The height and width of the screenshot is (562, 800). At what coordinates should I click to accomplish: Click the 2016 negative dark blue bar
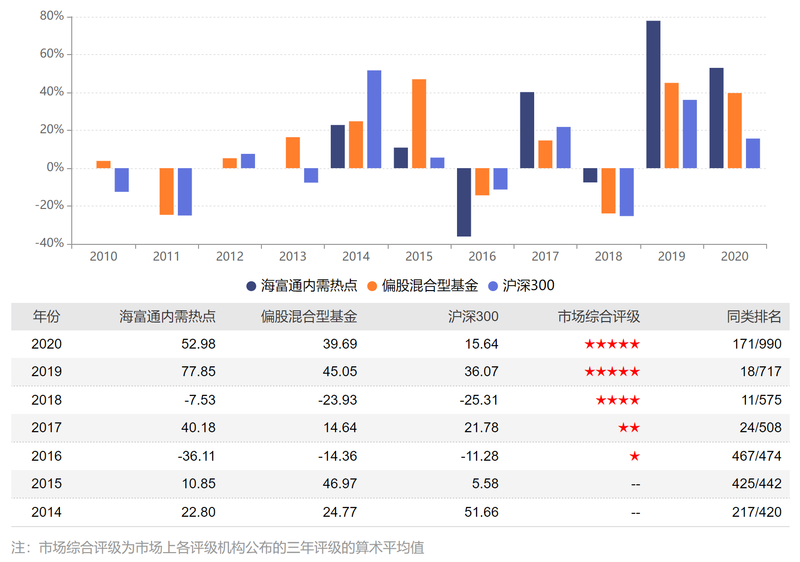464,202
